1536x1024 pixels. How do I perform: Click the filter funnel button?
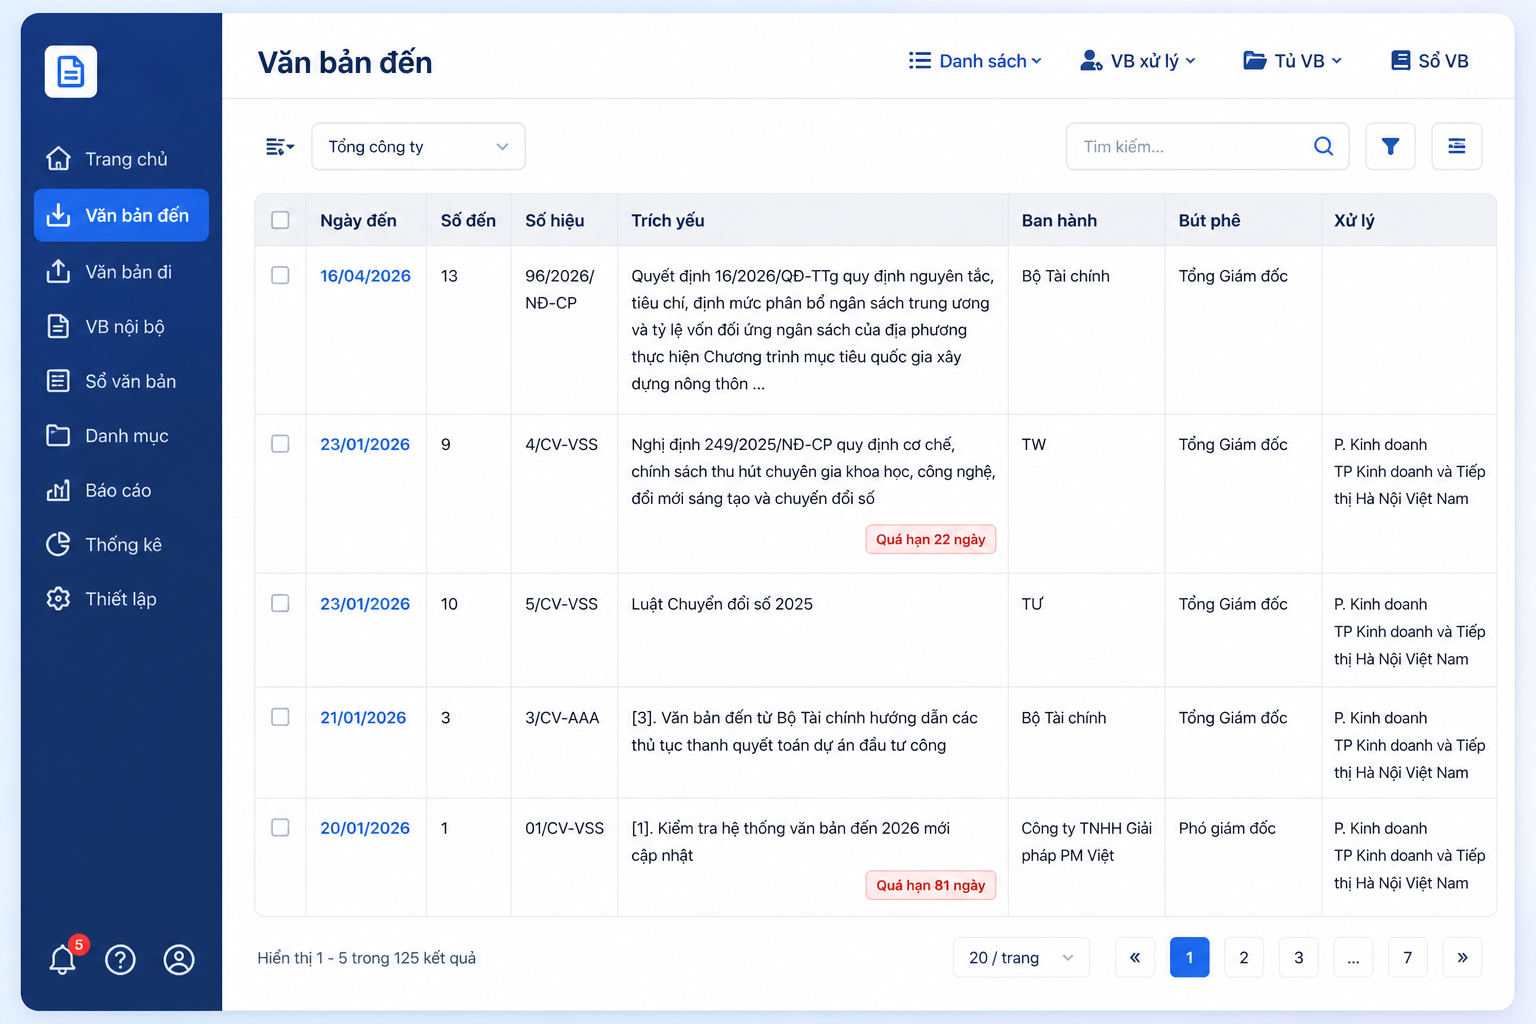[1390, 147]
